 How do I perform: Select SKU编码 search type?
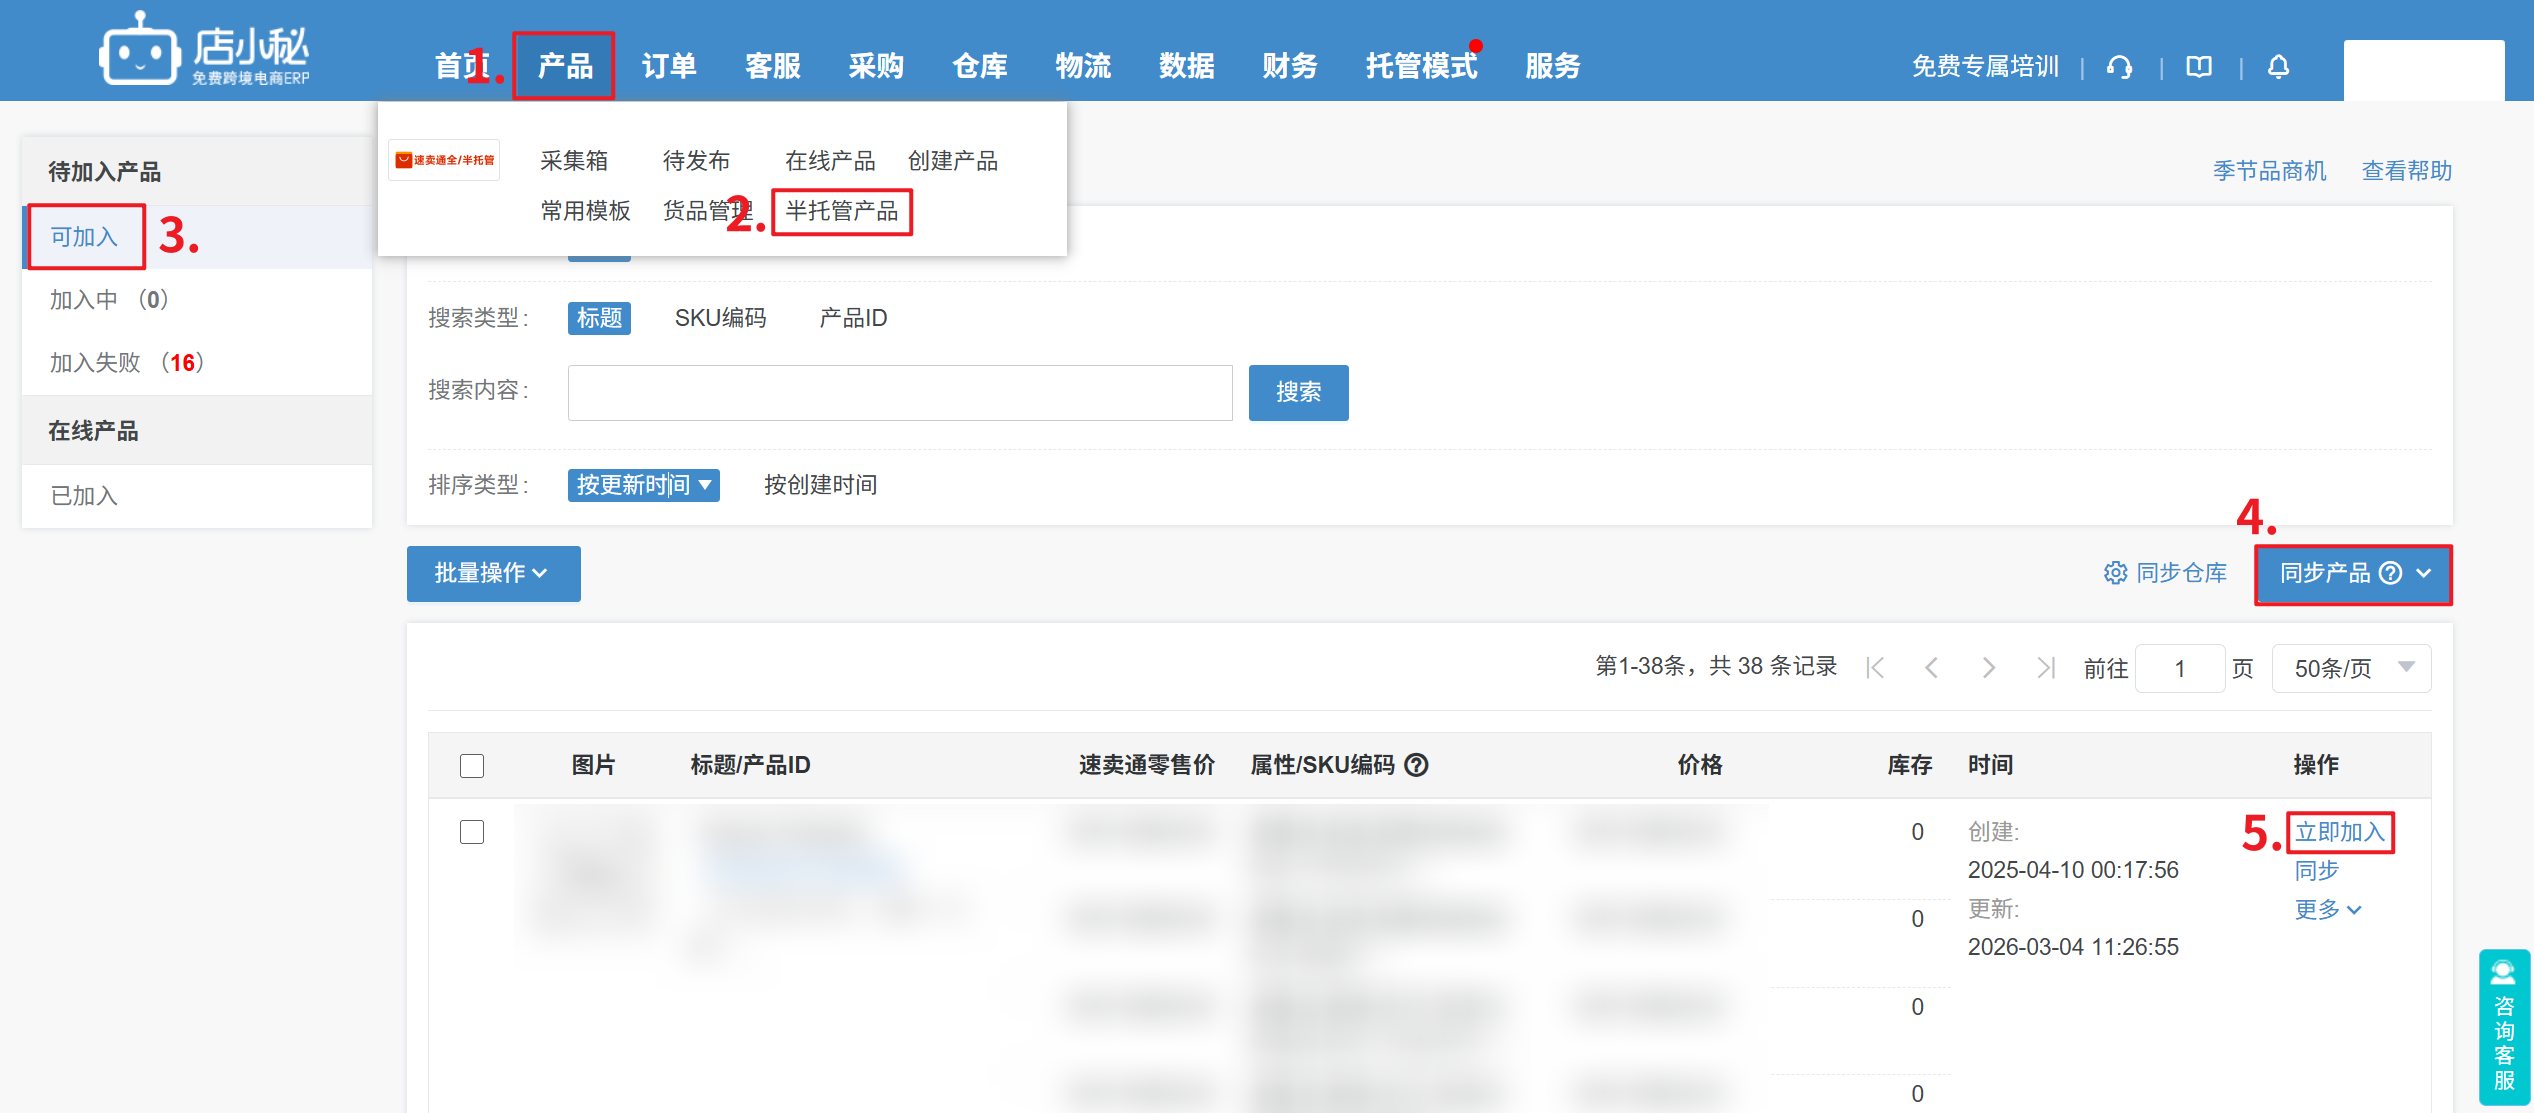pyautogui.click(x=720, y=318)
